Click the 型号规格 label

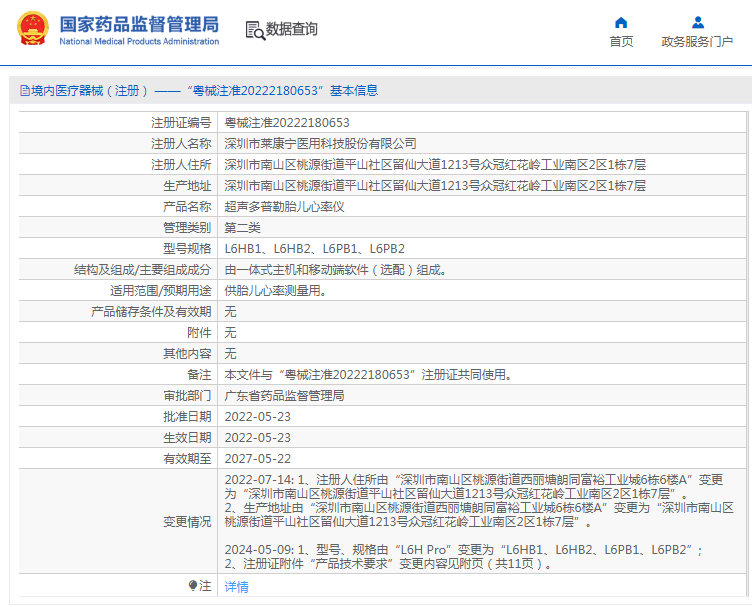coord(187,249)
